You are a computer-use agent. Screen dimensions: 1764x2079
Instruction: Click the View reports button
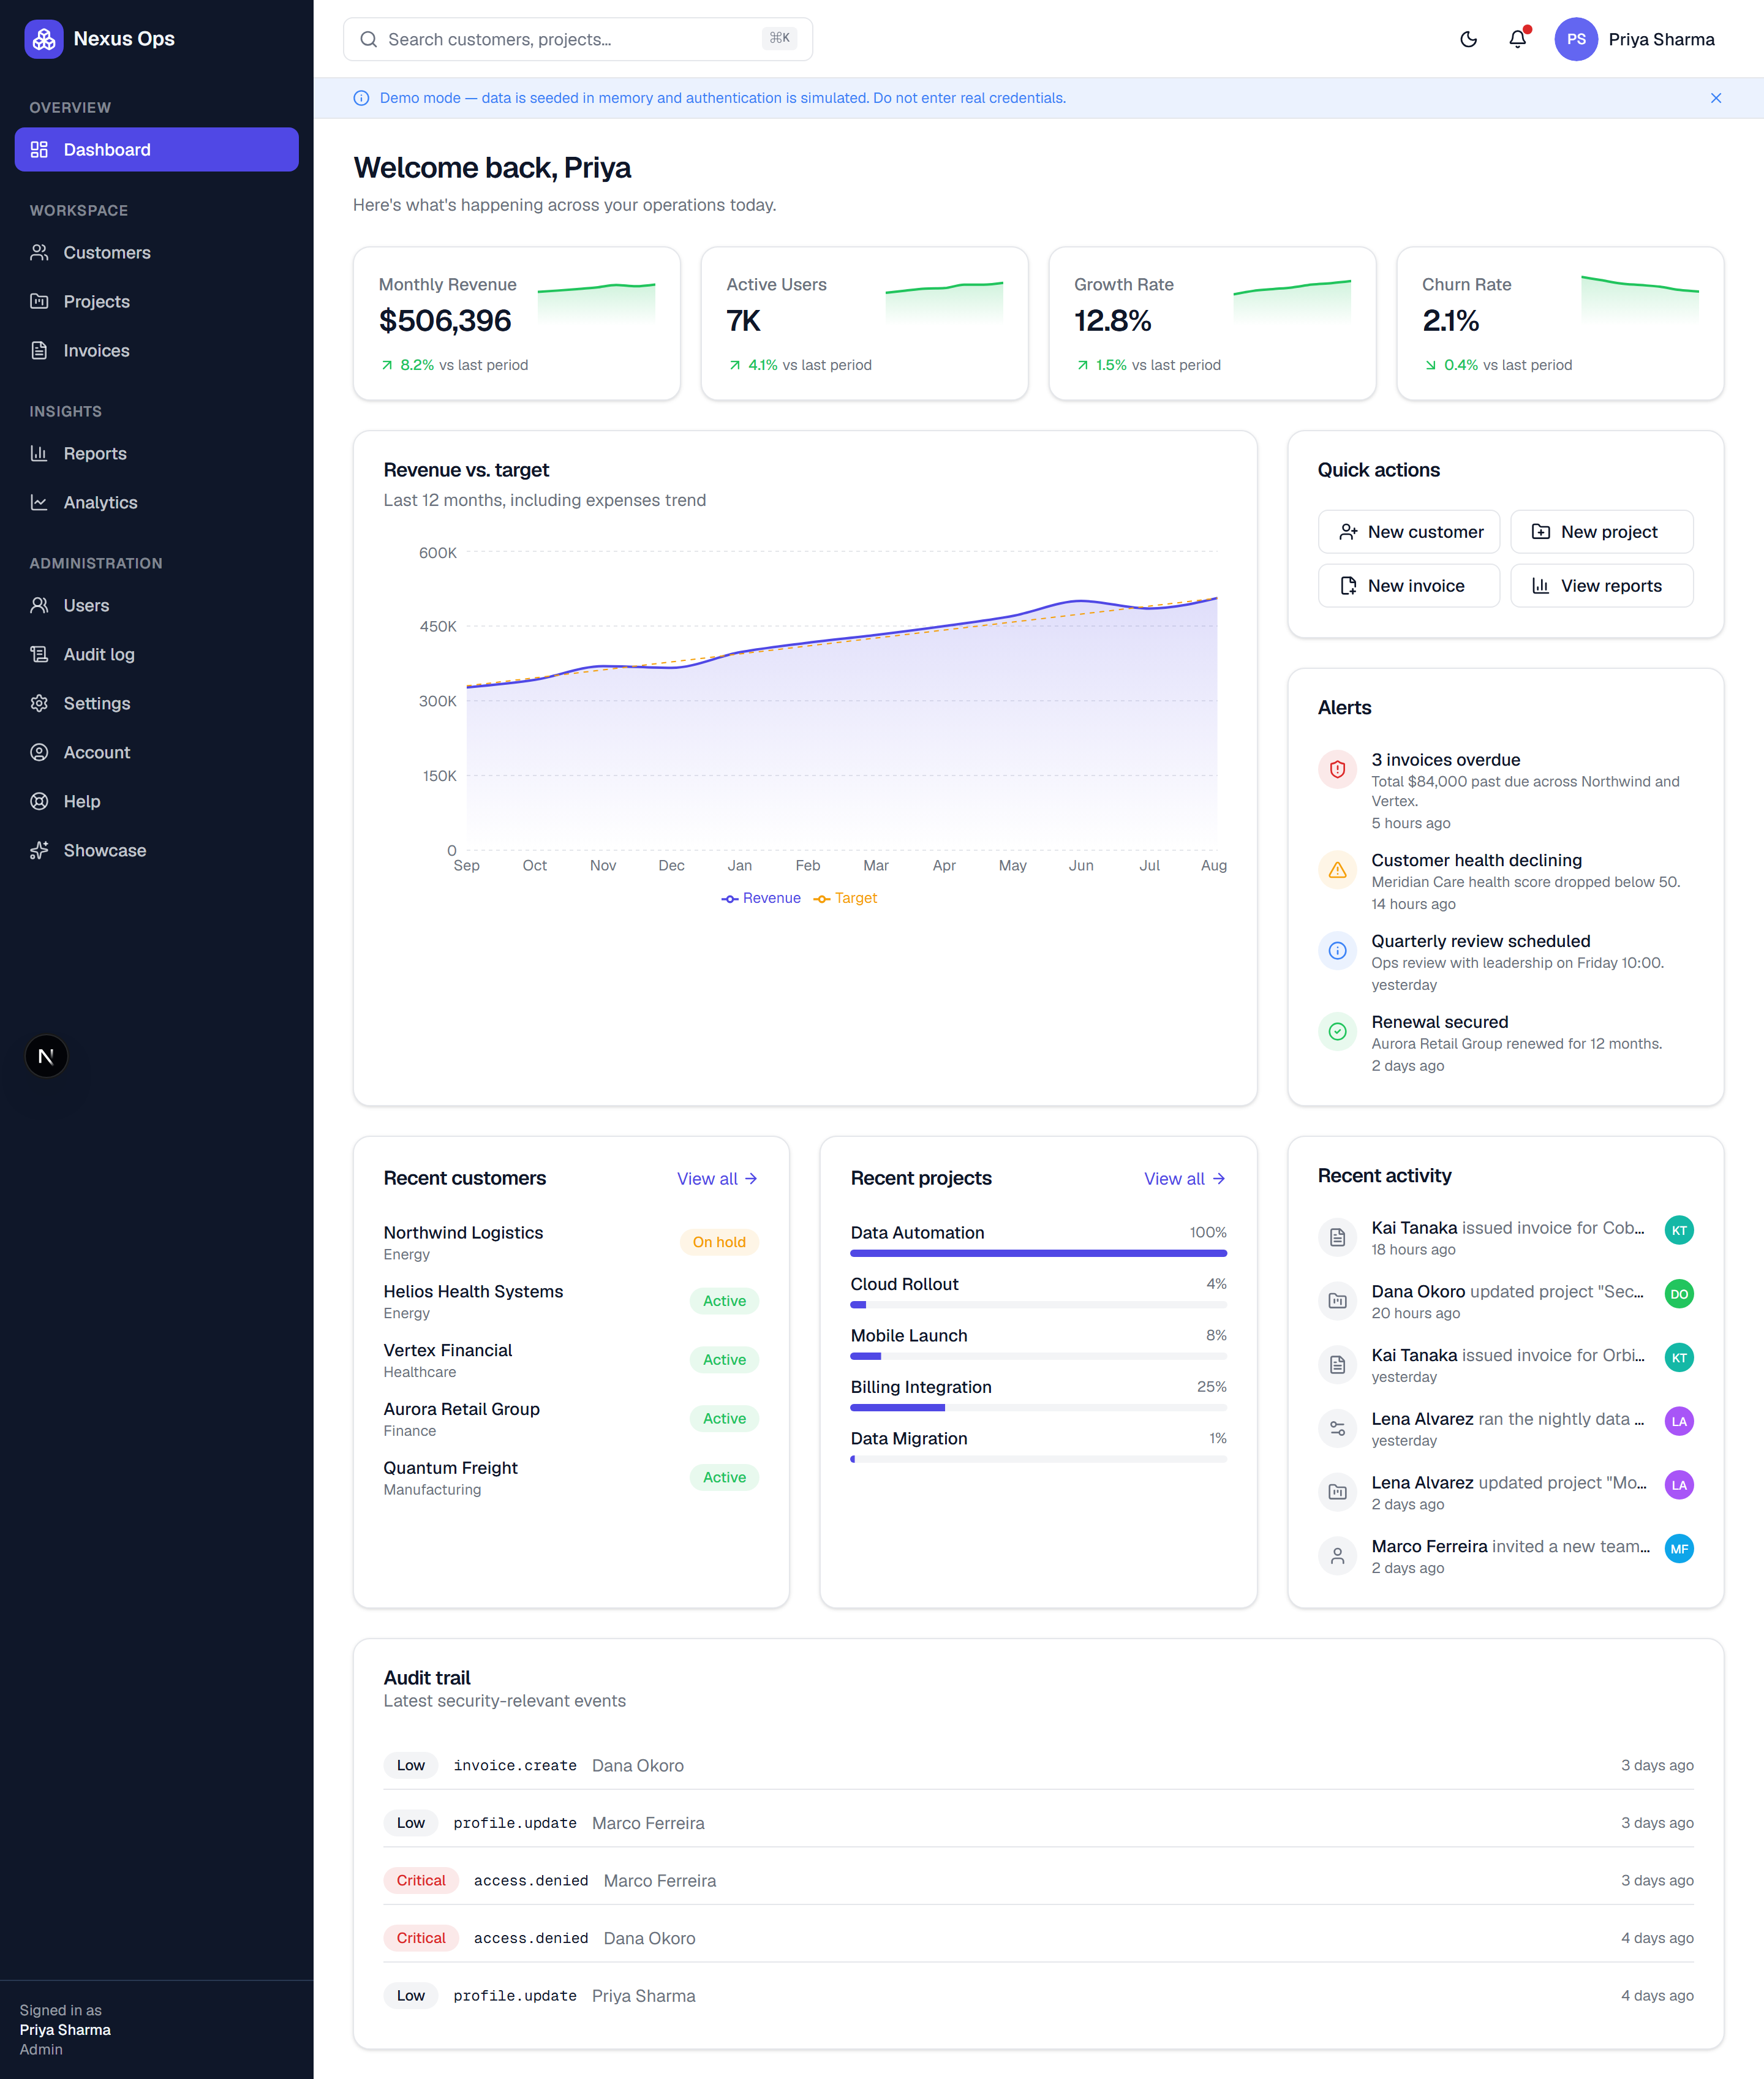click(x=1601, y=586)
